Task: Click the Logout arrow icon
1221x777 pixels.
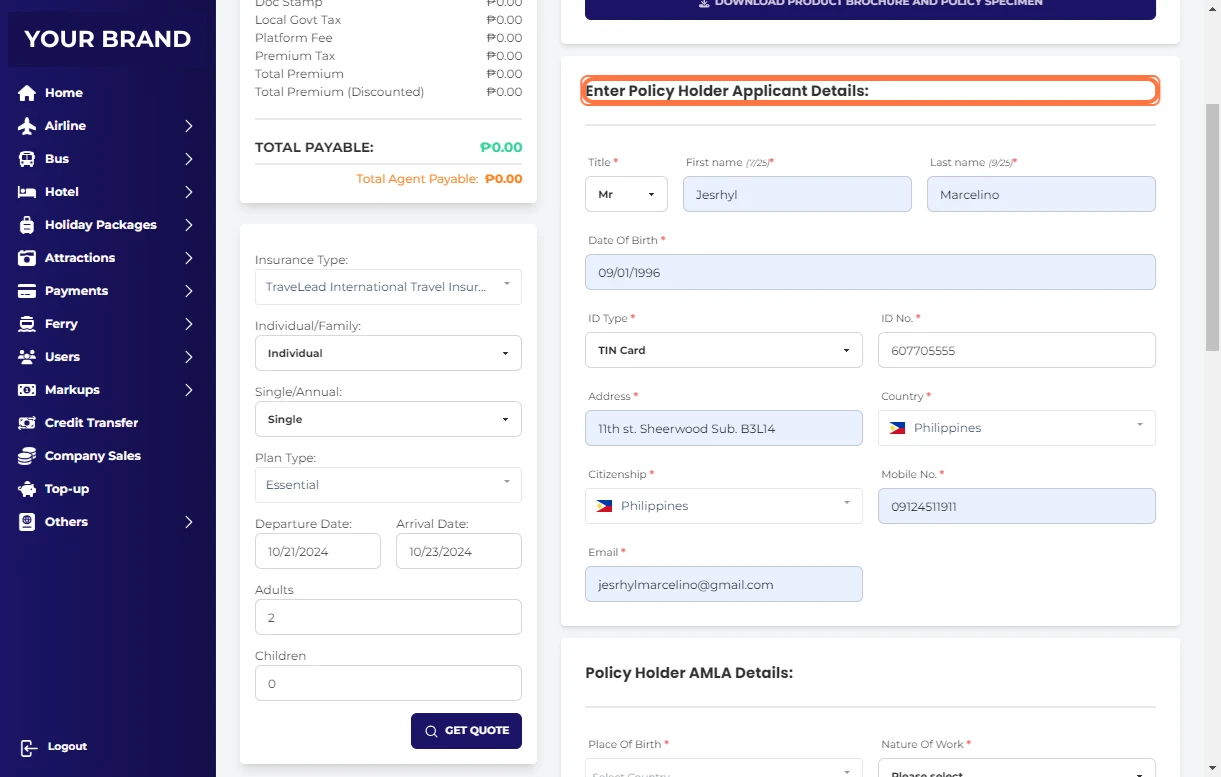Action: (x=29, y=747)
